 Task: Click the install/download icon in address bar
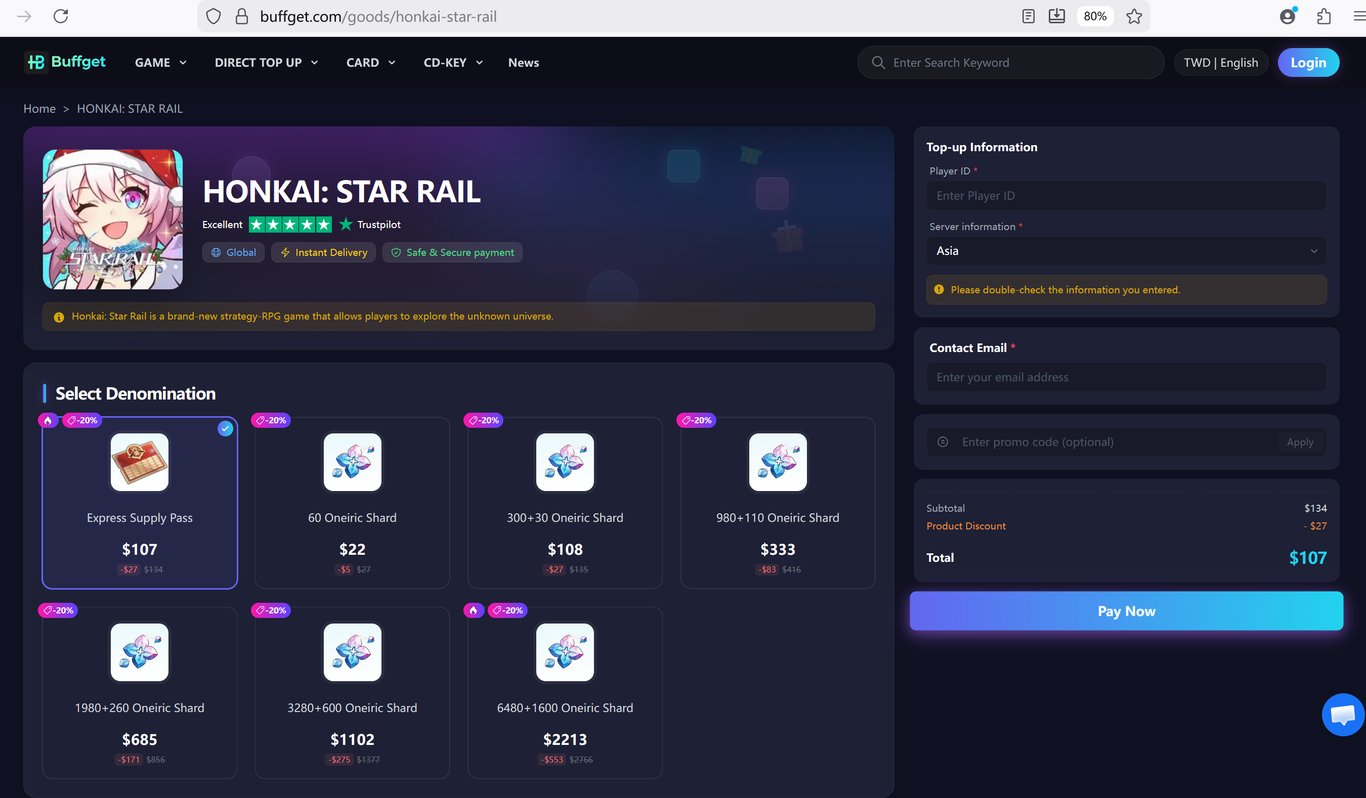coord(1057,16)
